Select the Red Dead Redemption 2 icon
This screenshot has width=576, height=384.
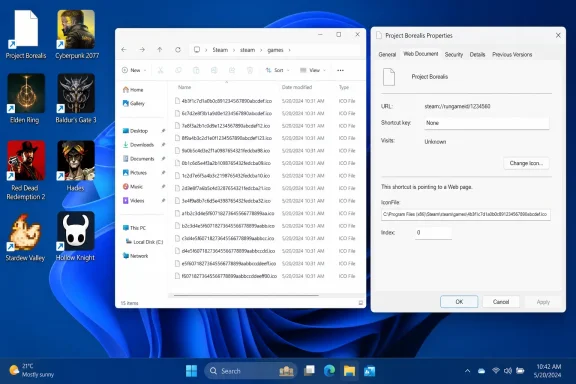point(25,171)
